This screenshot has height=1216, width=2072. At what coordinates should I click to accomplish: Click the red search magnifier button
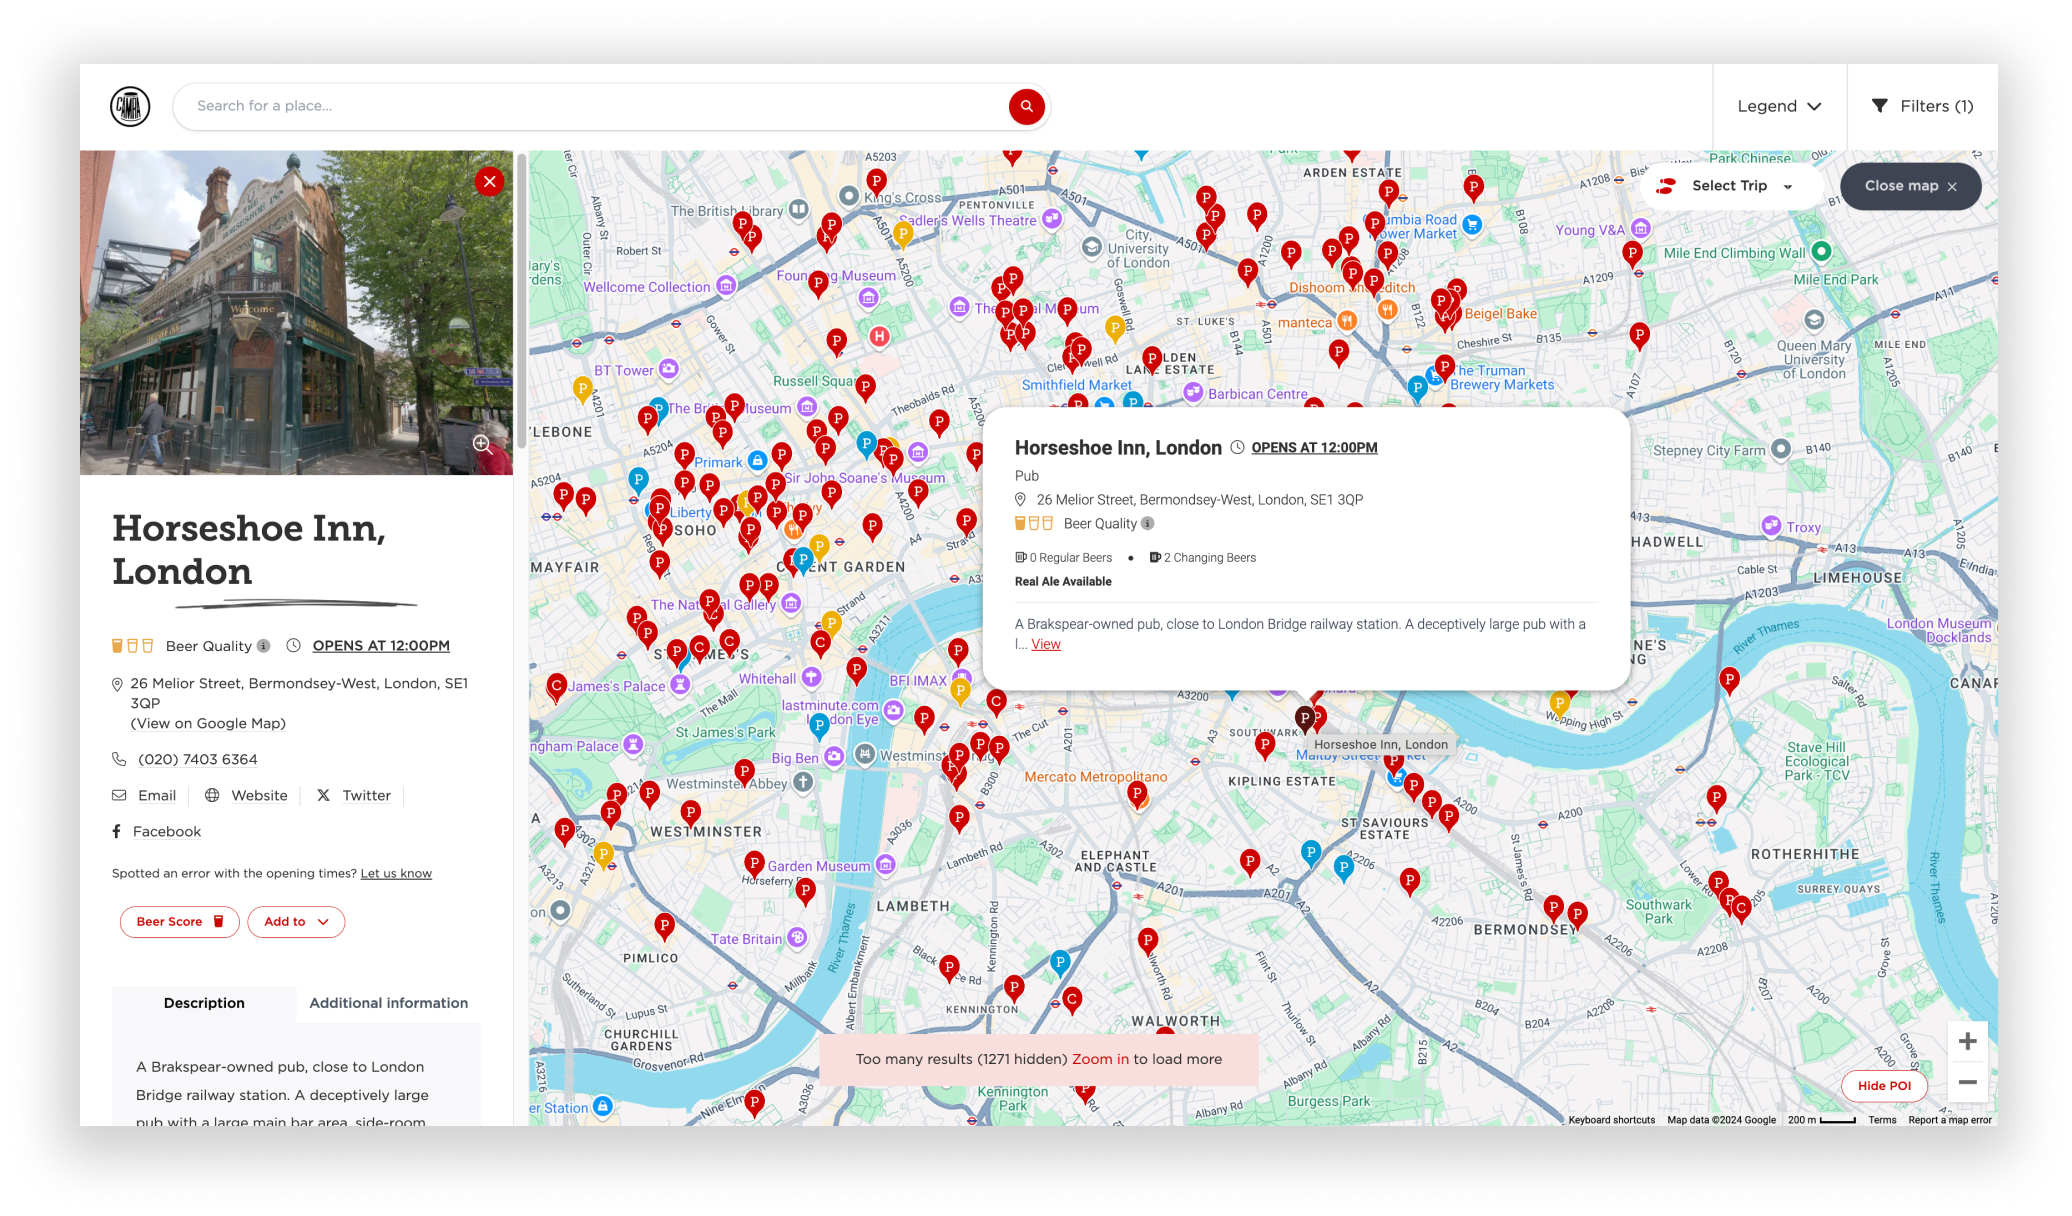[x=1026, y=106]
